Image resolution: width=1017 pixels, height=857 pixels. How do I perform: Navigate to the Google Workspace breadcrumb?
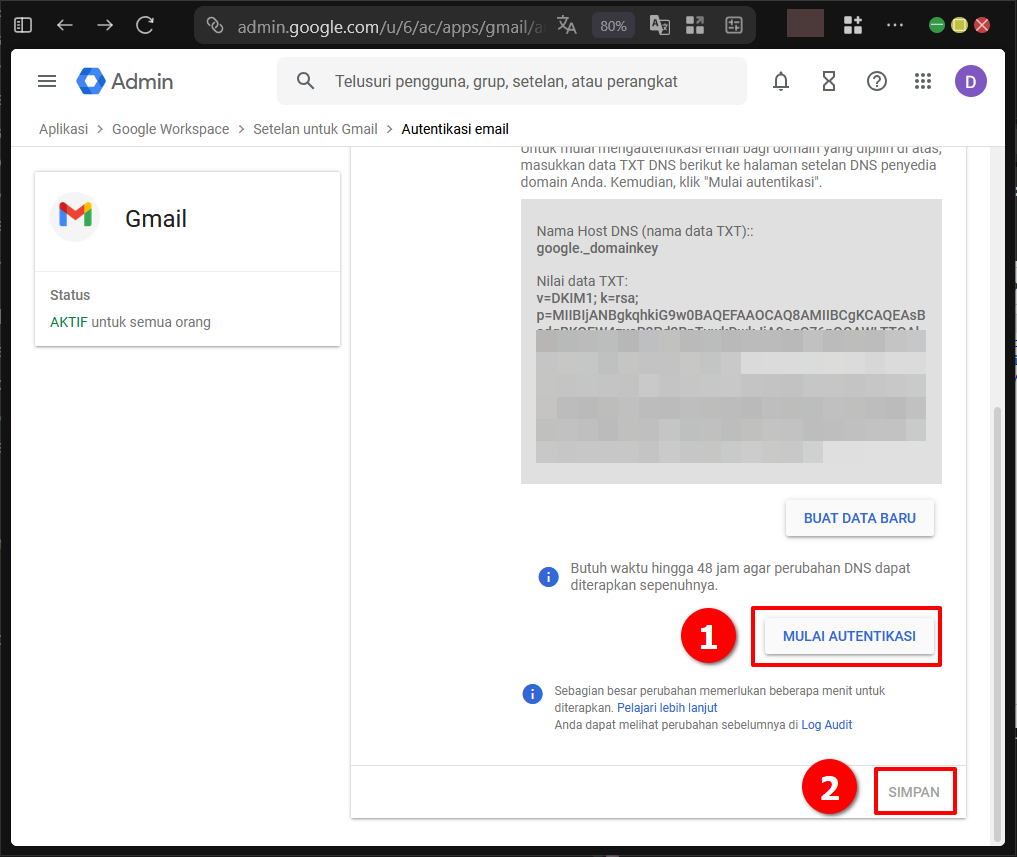click(x=170, y=129)
